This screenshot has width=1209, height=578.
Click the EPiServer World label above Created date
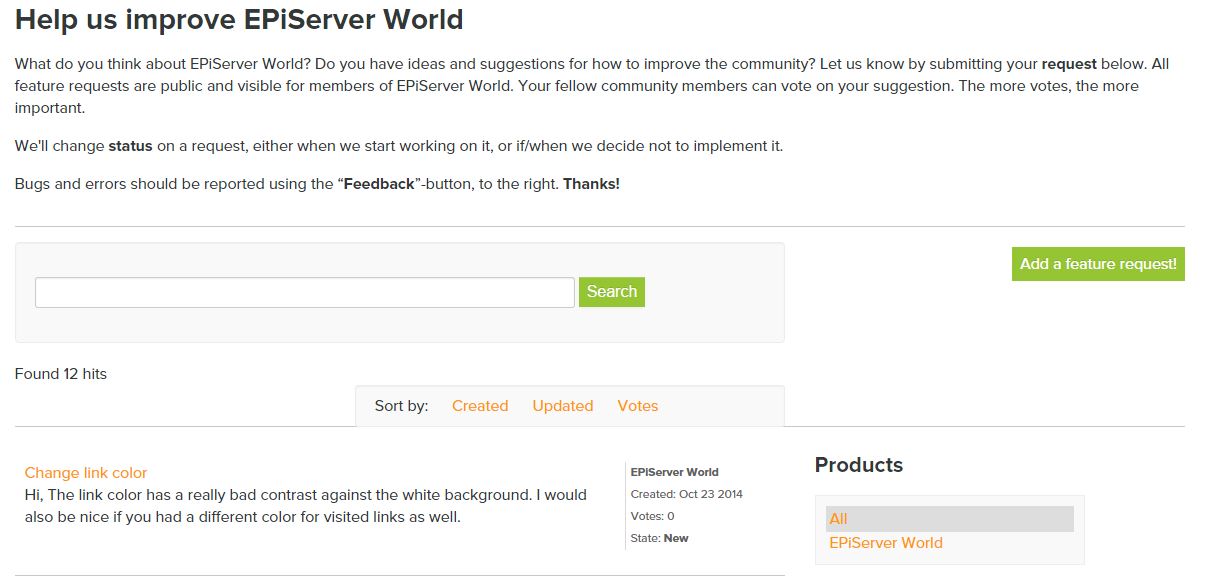click(675, 471)
